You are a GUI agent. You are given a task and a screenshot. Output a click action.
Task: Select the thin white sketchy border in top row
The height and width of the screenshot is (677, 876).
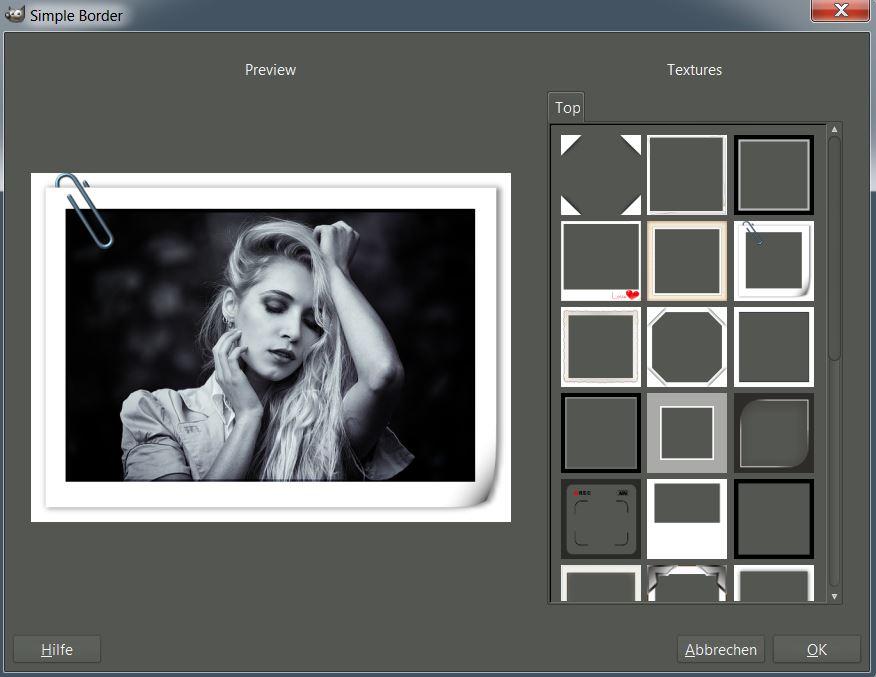686,175
